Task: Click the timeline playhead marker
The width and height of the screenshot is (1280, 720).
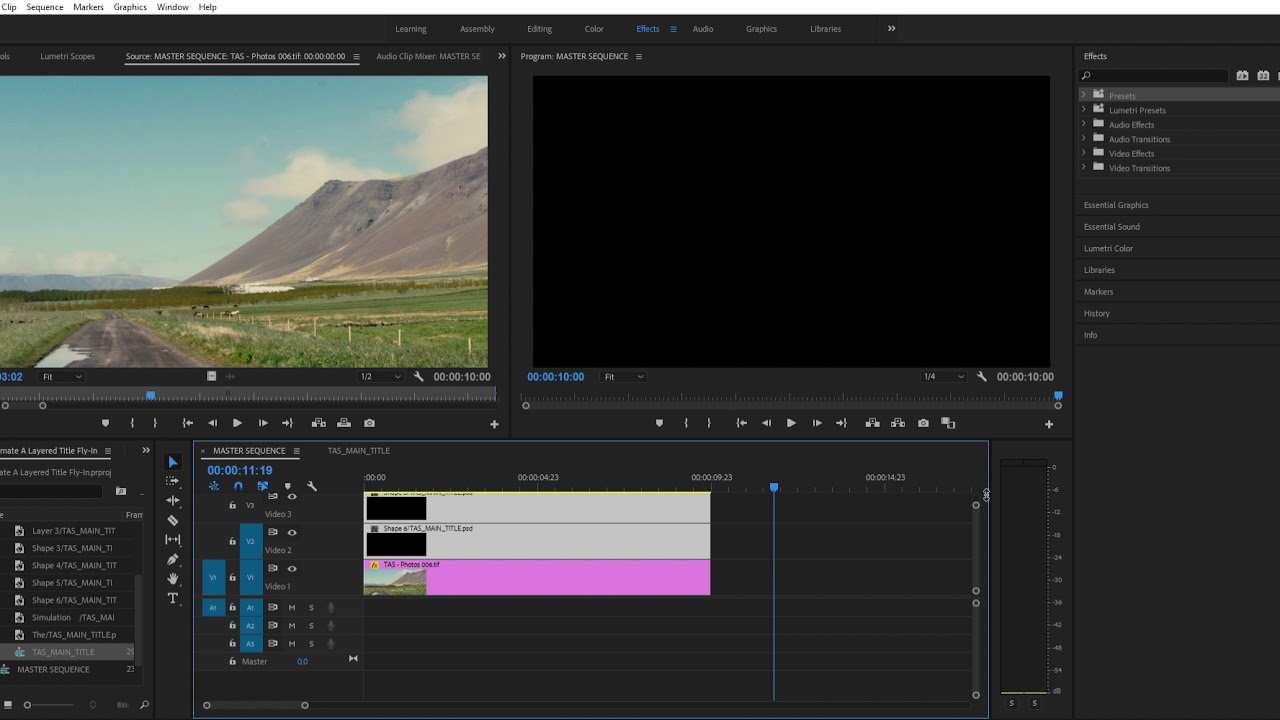Action: pyautogui.click(x=774, y=487)
